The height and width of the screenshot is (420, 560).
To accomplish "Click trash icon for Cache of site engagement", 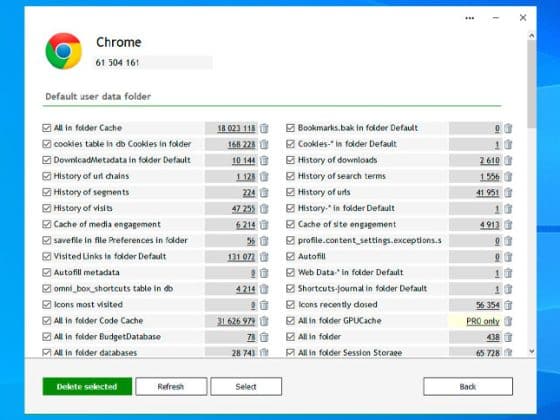I will click(508, 225).
